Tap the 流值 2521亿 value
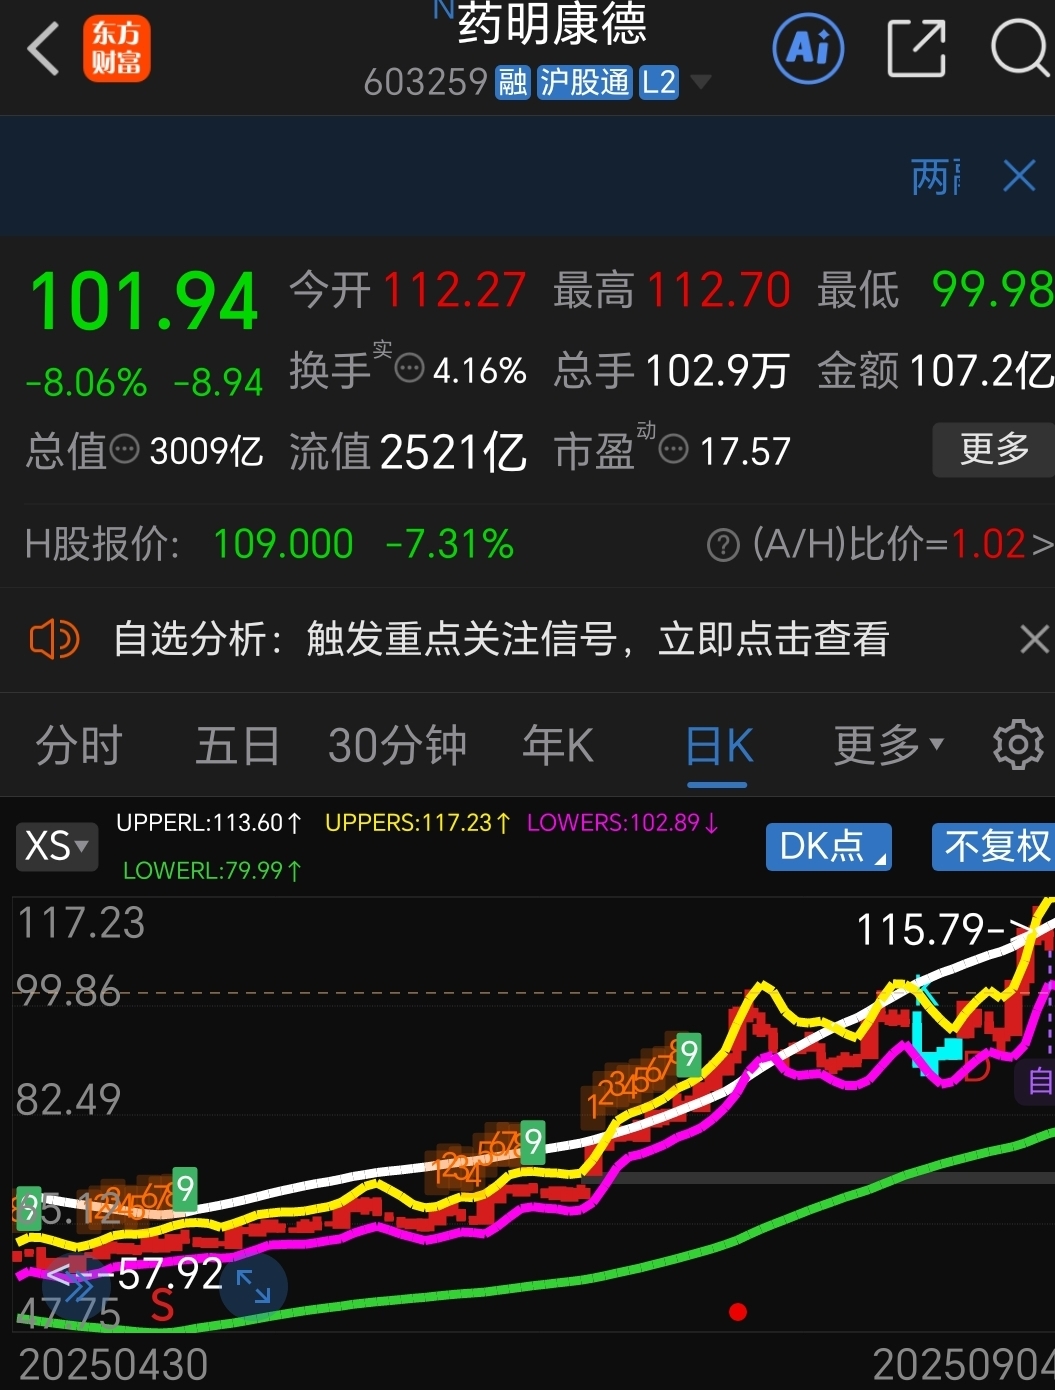The width and height of the screenshot is (1055, 1390). pos(453,452)
